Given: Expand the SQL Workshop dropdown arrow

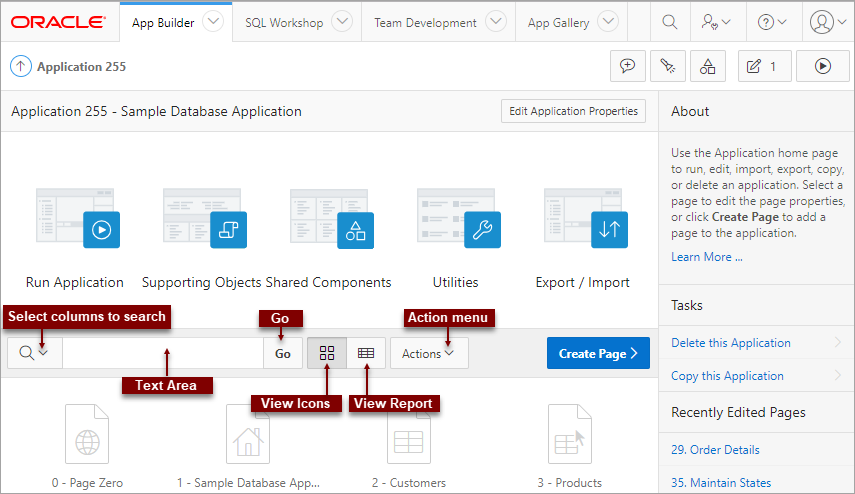Looking at the screenshot, I should pyautogui.click(x=342, y=22).
